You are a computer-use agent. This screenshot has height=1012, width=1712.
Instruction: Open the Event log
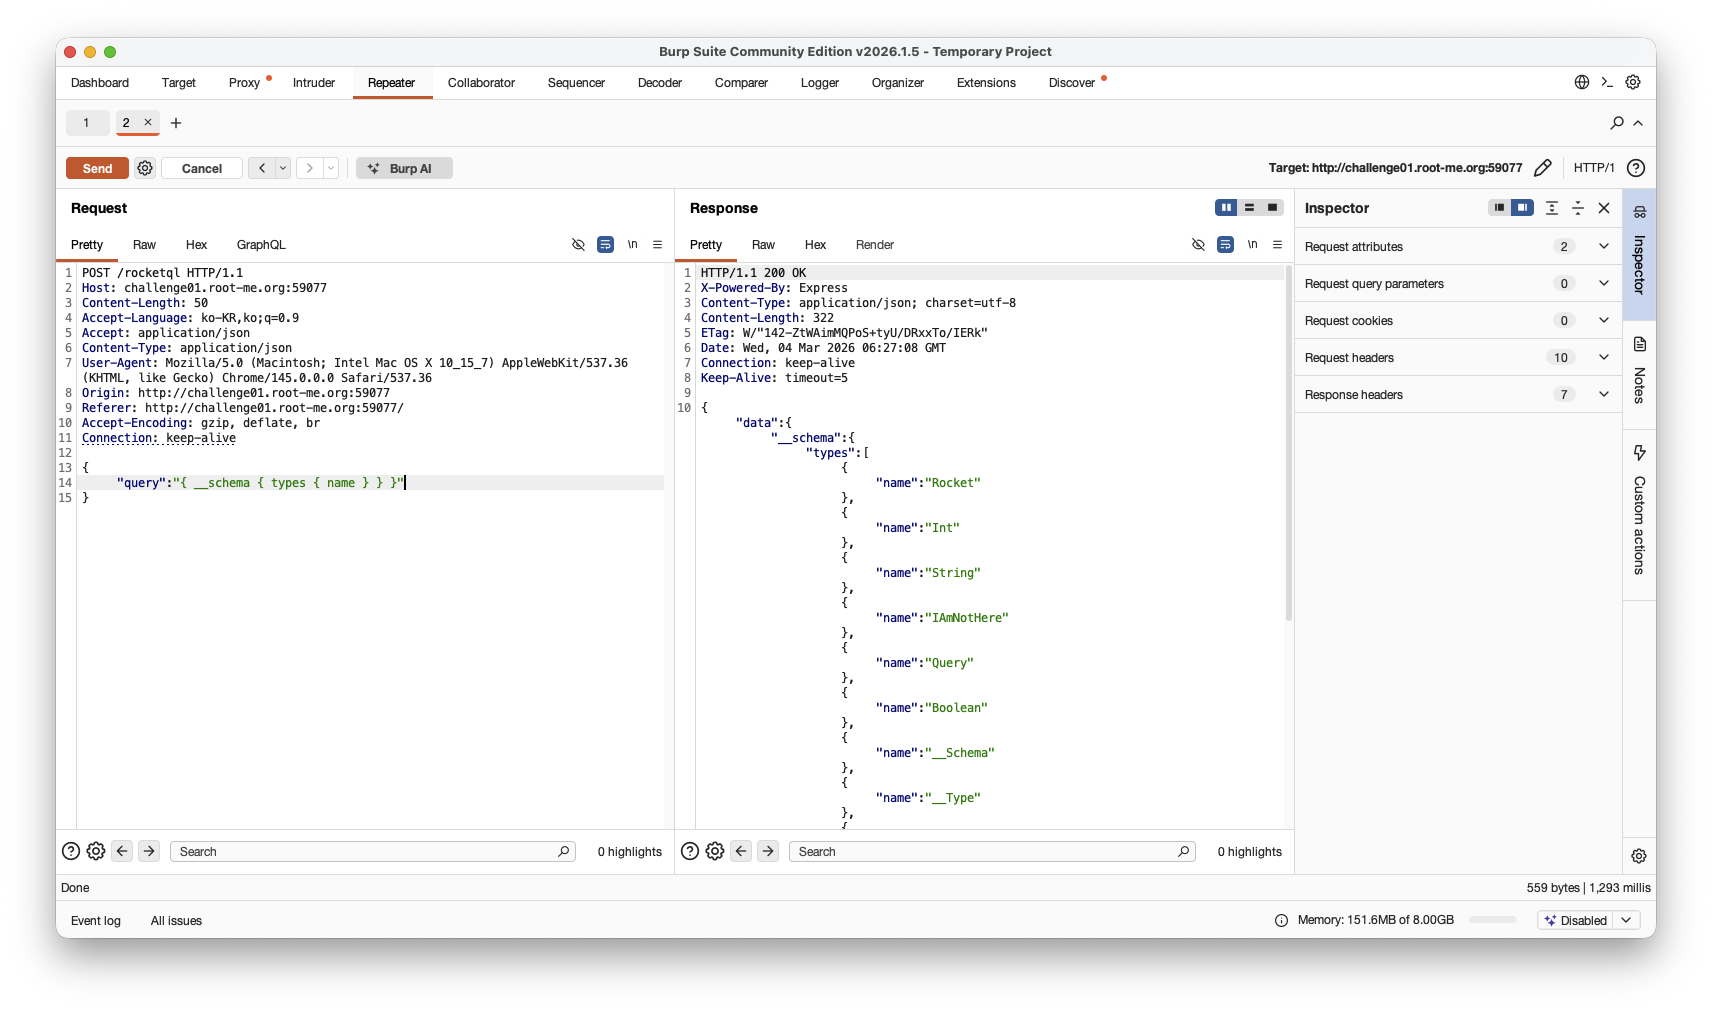click(96, 921)
